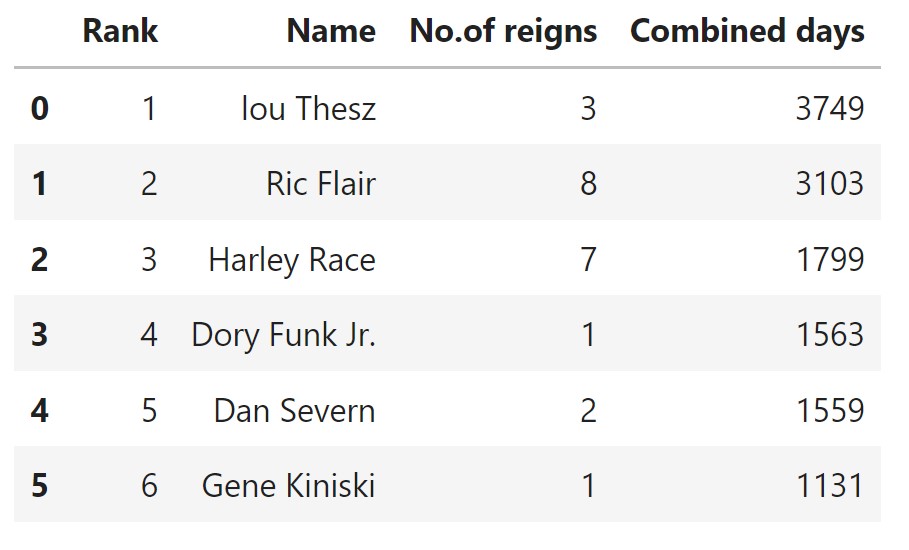
Task: Click Ric Flair's reign count 8
Action: click(587, 184)
